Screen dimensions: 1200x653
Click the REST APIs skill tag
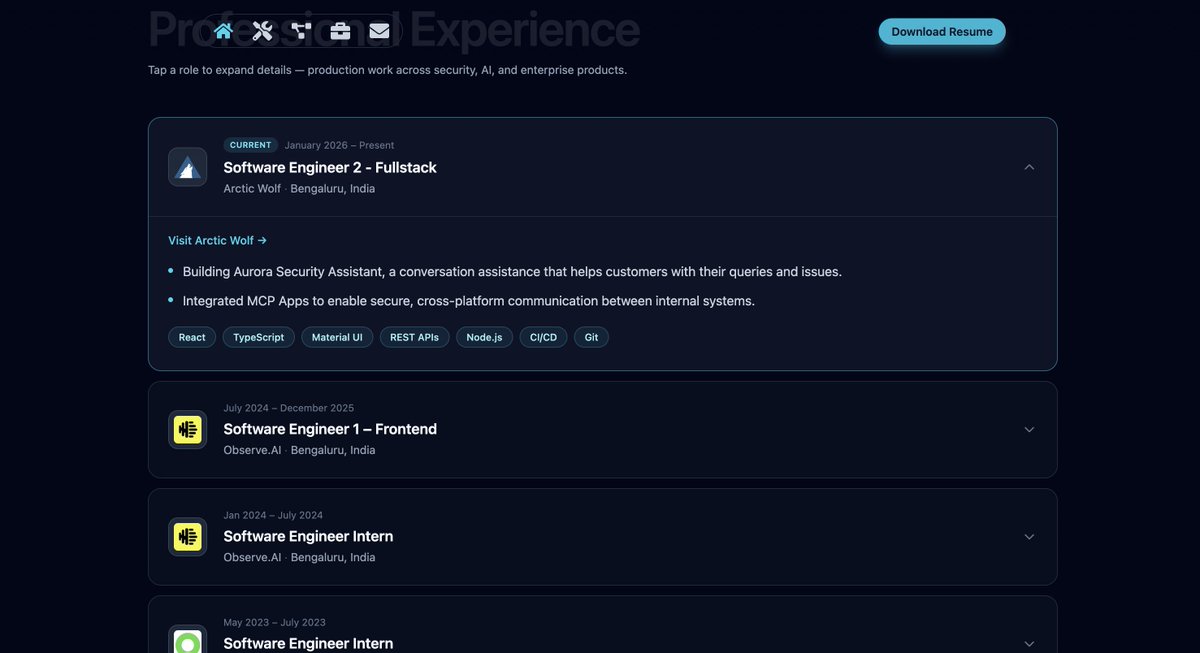pos(415,337)
